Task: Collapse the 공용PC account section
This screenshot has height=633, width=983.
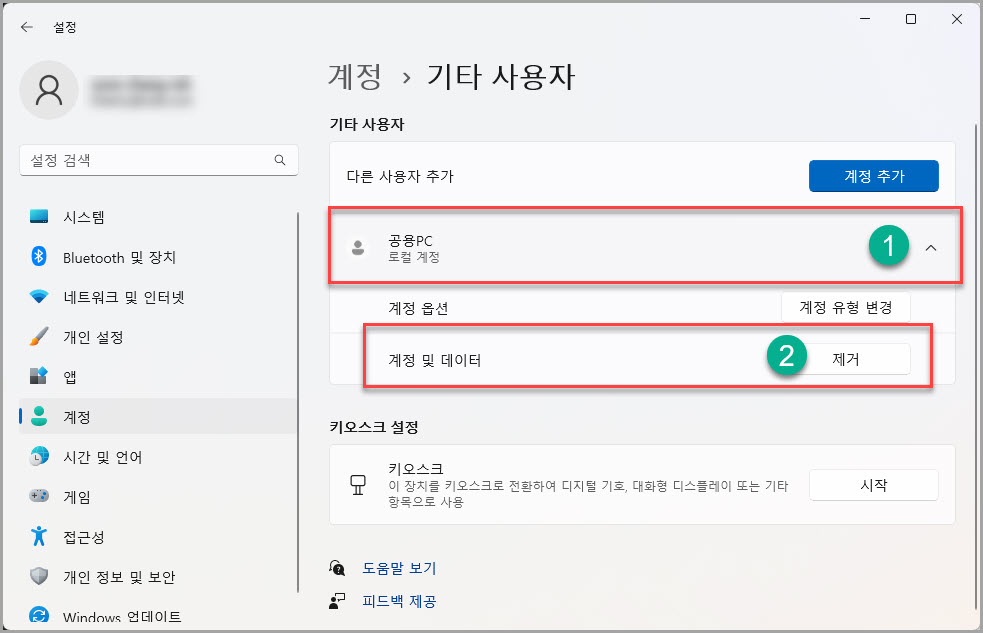Action: 931,247
